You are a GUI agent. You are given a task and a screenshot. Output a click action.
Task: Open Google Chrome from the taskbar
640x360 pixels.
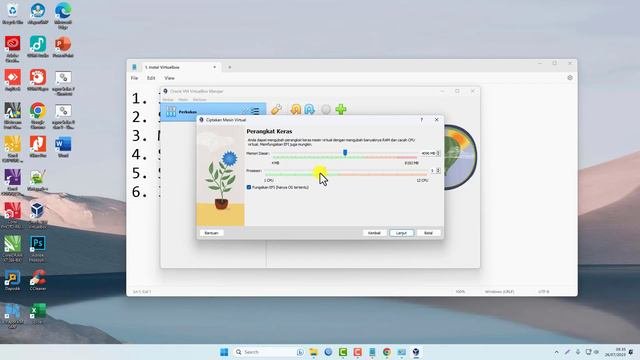coord(387,352)
